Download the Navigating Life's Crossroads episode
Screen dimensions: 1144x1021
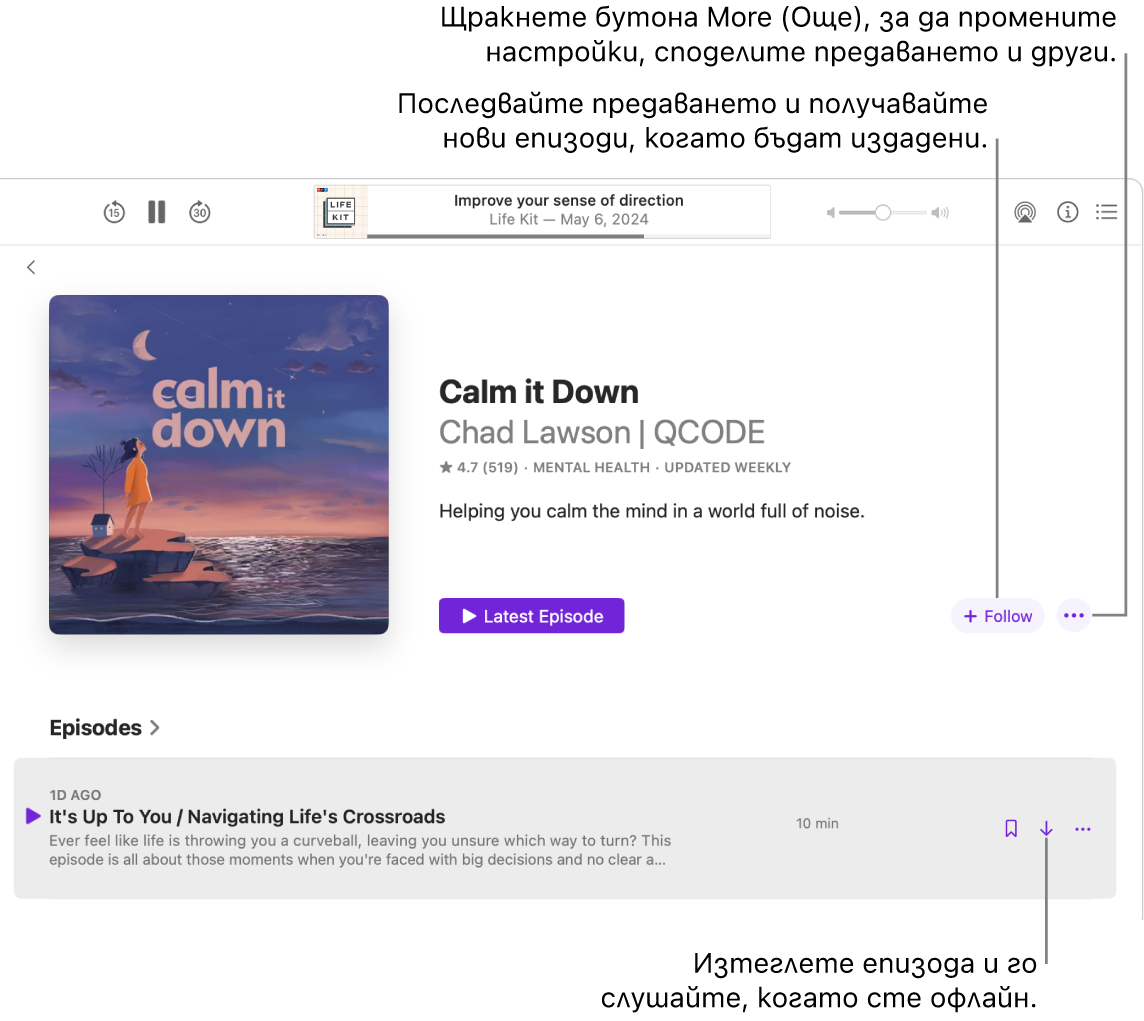coord(1046,828)
